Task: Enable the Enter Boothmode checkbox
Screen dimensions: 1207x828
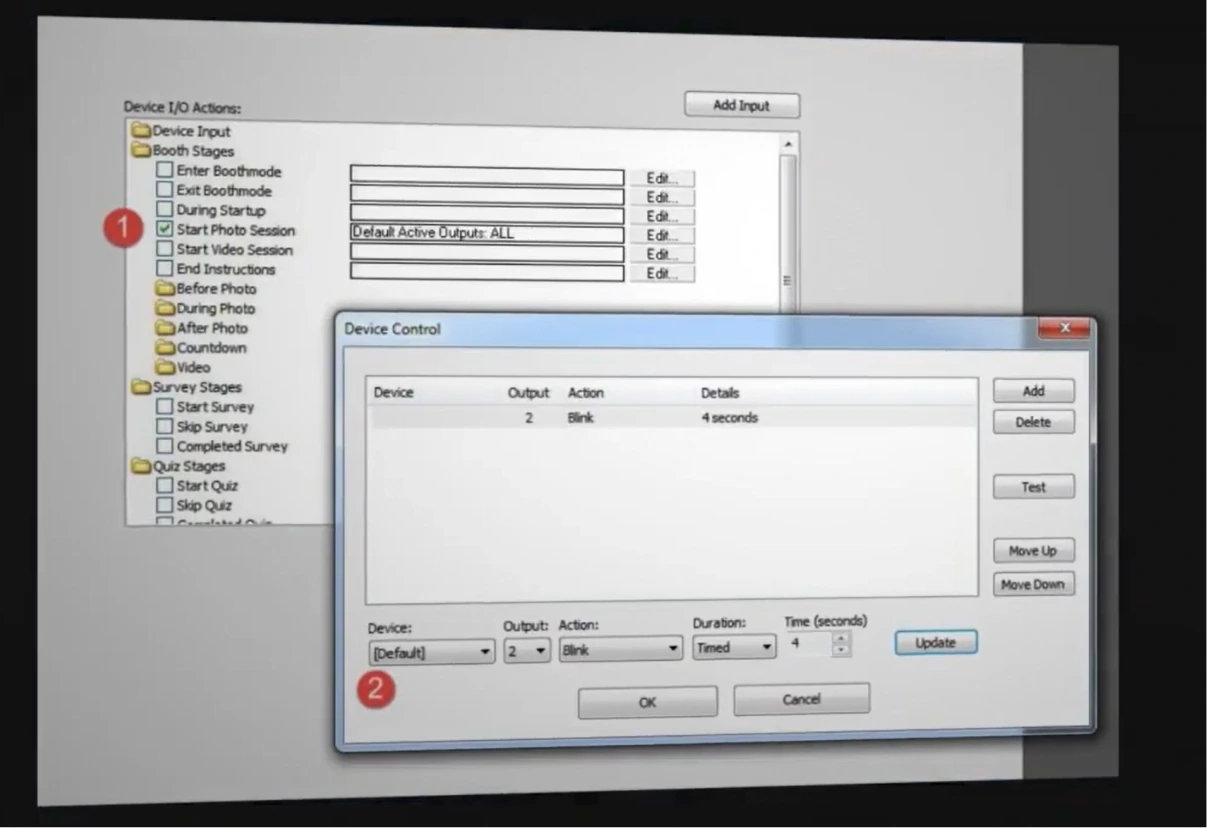Action: pyautogui.click(x=165, y=171)
